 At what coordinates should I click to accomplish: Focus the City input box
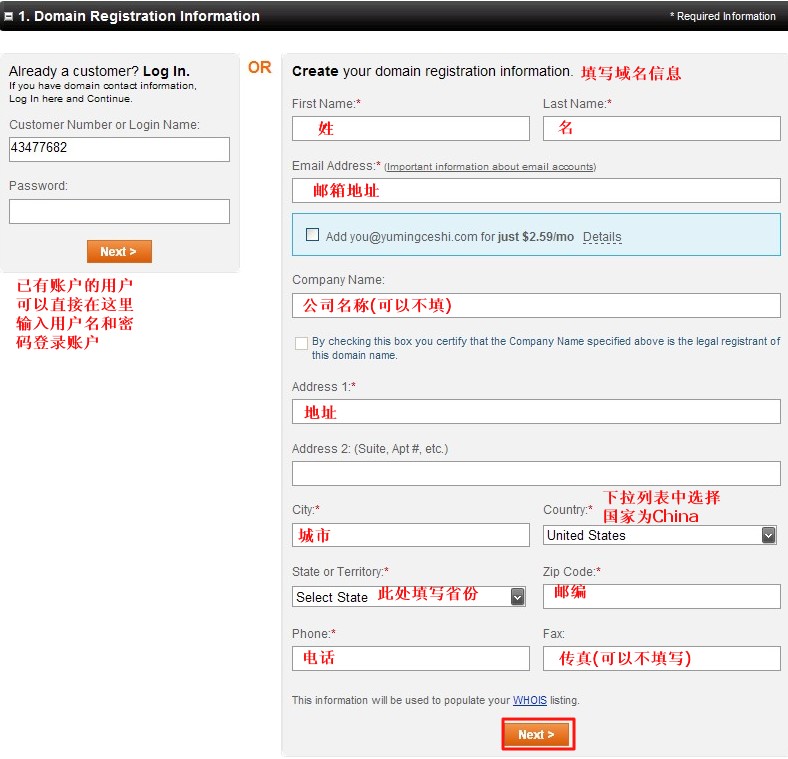click(410, 535)
